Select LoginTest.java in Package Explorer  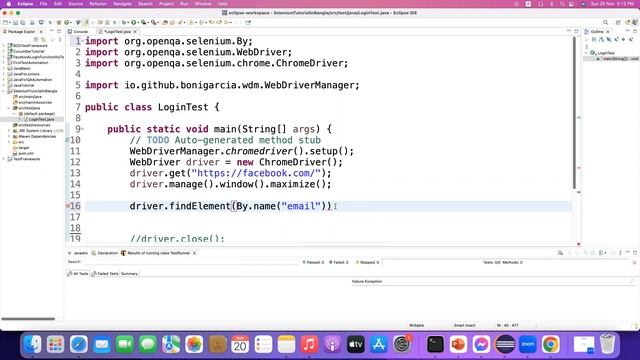click(41, 119)
